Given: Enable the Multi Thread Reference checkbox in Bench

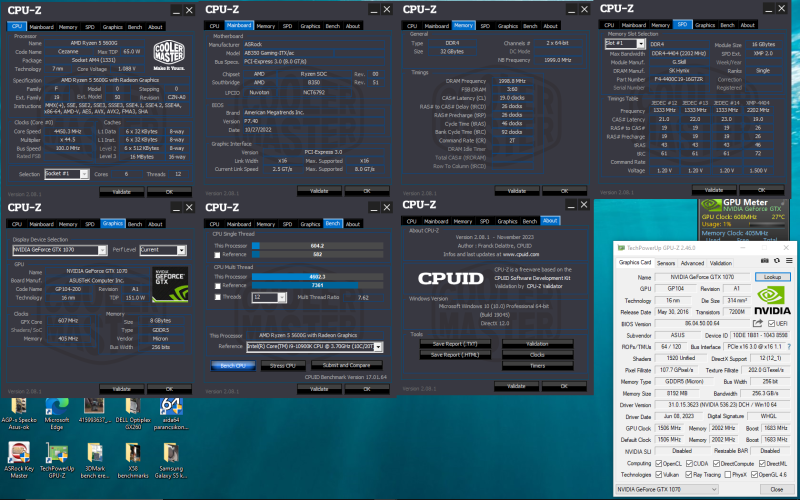Looking at the screenshot, I should (218, 286).
